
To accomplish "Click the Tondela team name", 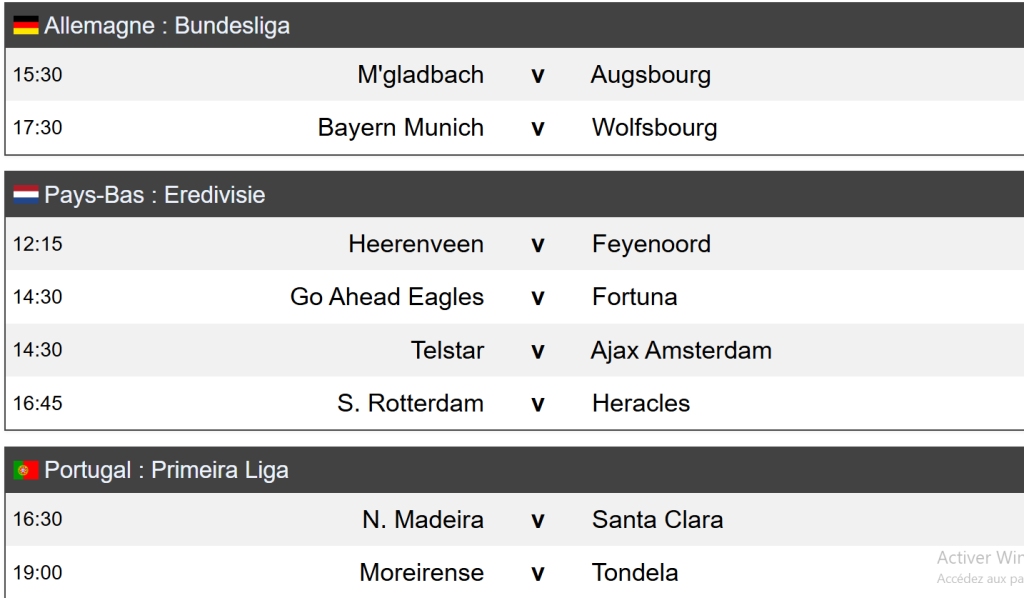I will pyautogui.click(x=635, y=573).
